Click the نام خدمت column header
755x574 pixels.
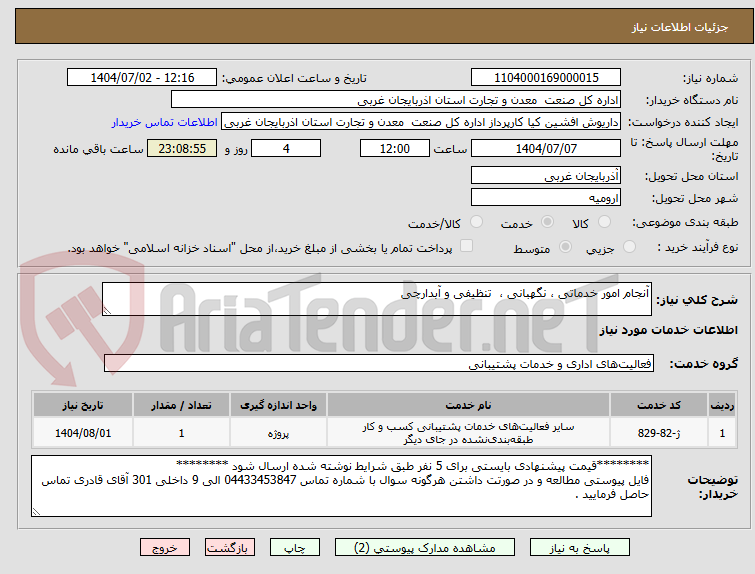click(x=469, y=405)
